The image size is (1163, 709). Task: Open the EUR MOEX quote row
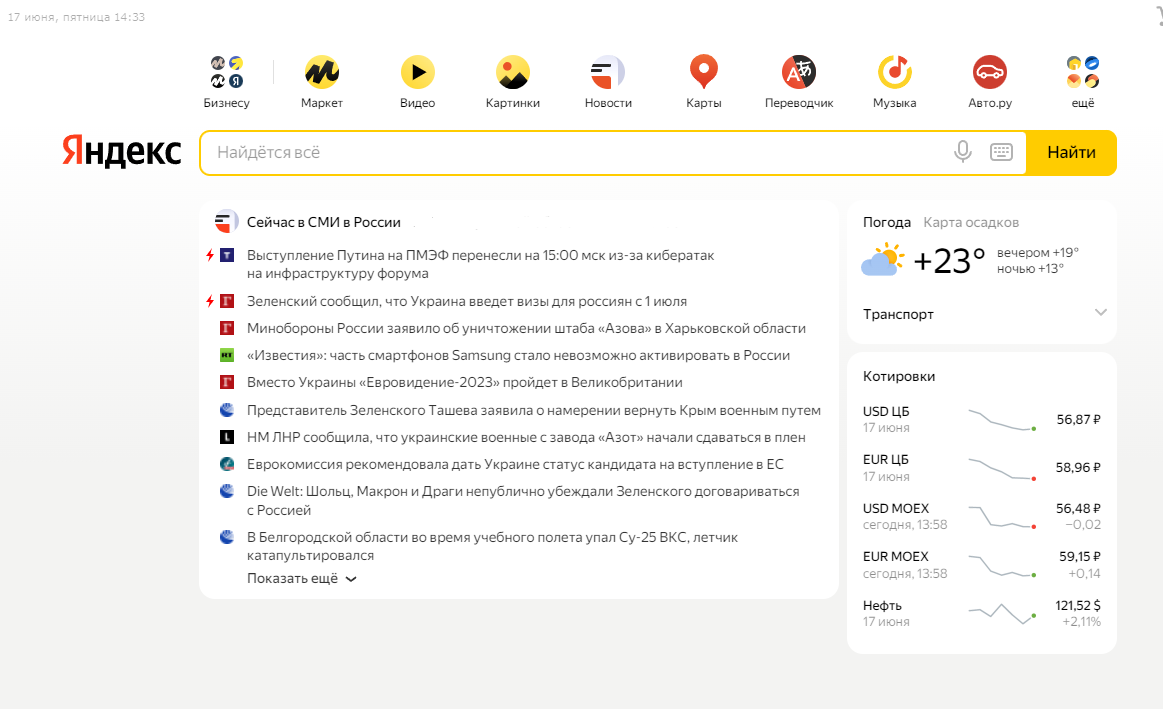[981, 564]
